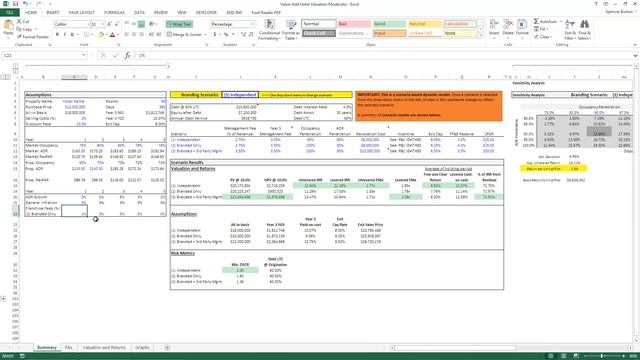Viewport: 640px width, 360px height.
Task: Open the number format dropdown showing Percentage
Action: (x=251, y=24)
